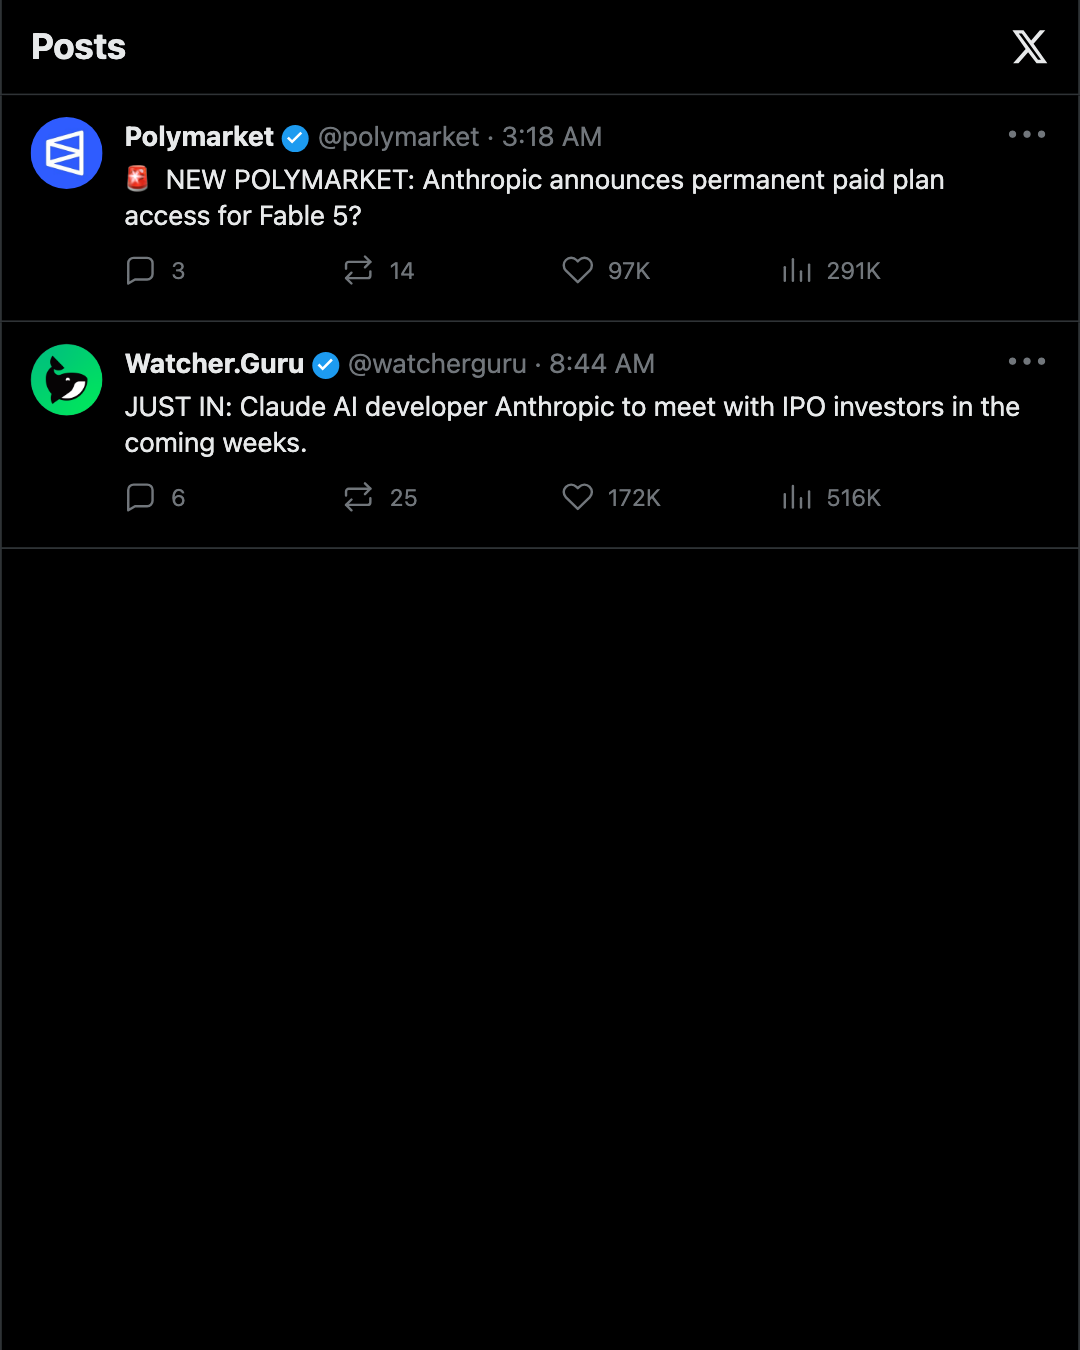Open the 8:44 AM timestamp link
The width and height of the screenshot is (1080, 1350).
(602, 364)
